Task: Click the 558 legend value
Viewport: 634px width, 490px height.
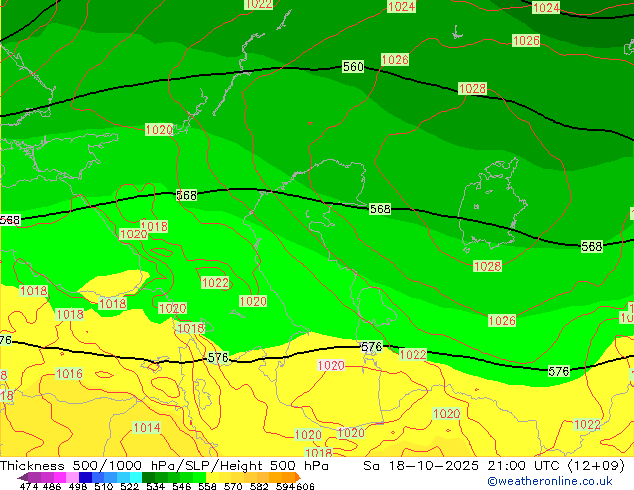Action: [x=207, y=486]
